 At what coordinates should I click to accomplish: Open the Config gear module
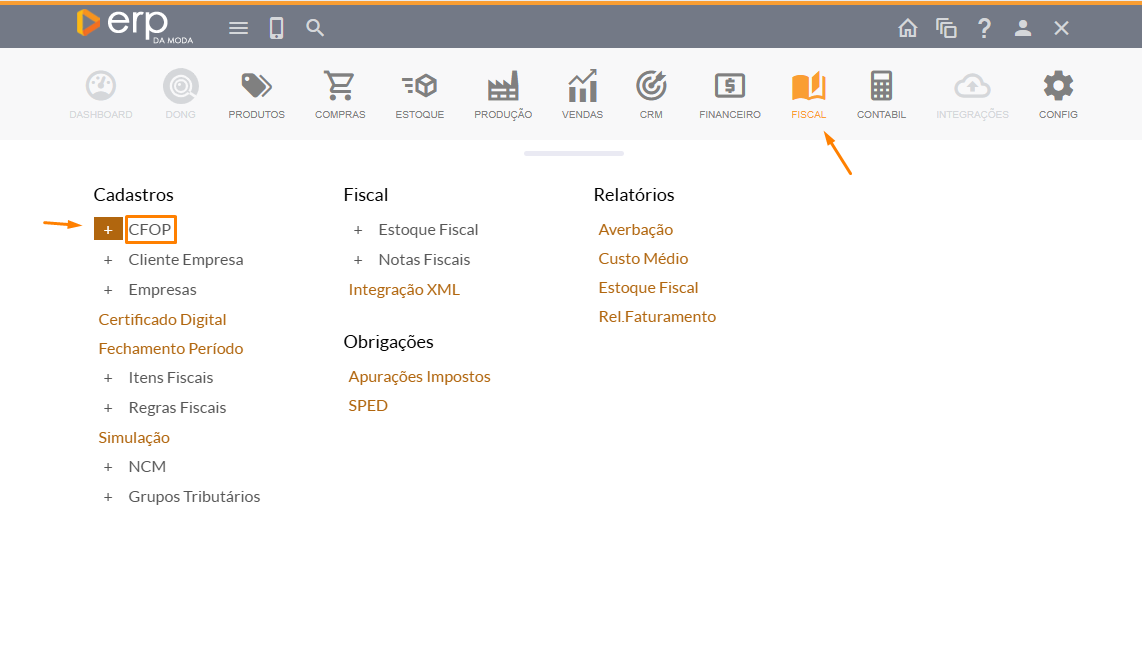(x=1058, y=88)
